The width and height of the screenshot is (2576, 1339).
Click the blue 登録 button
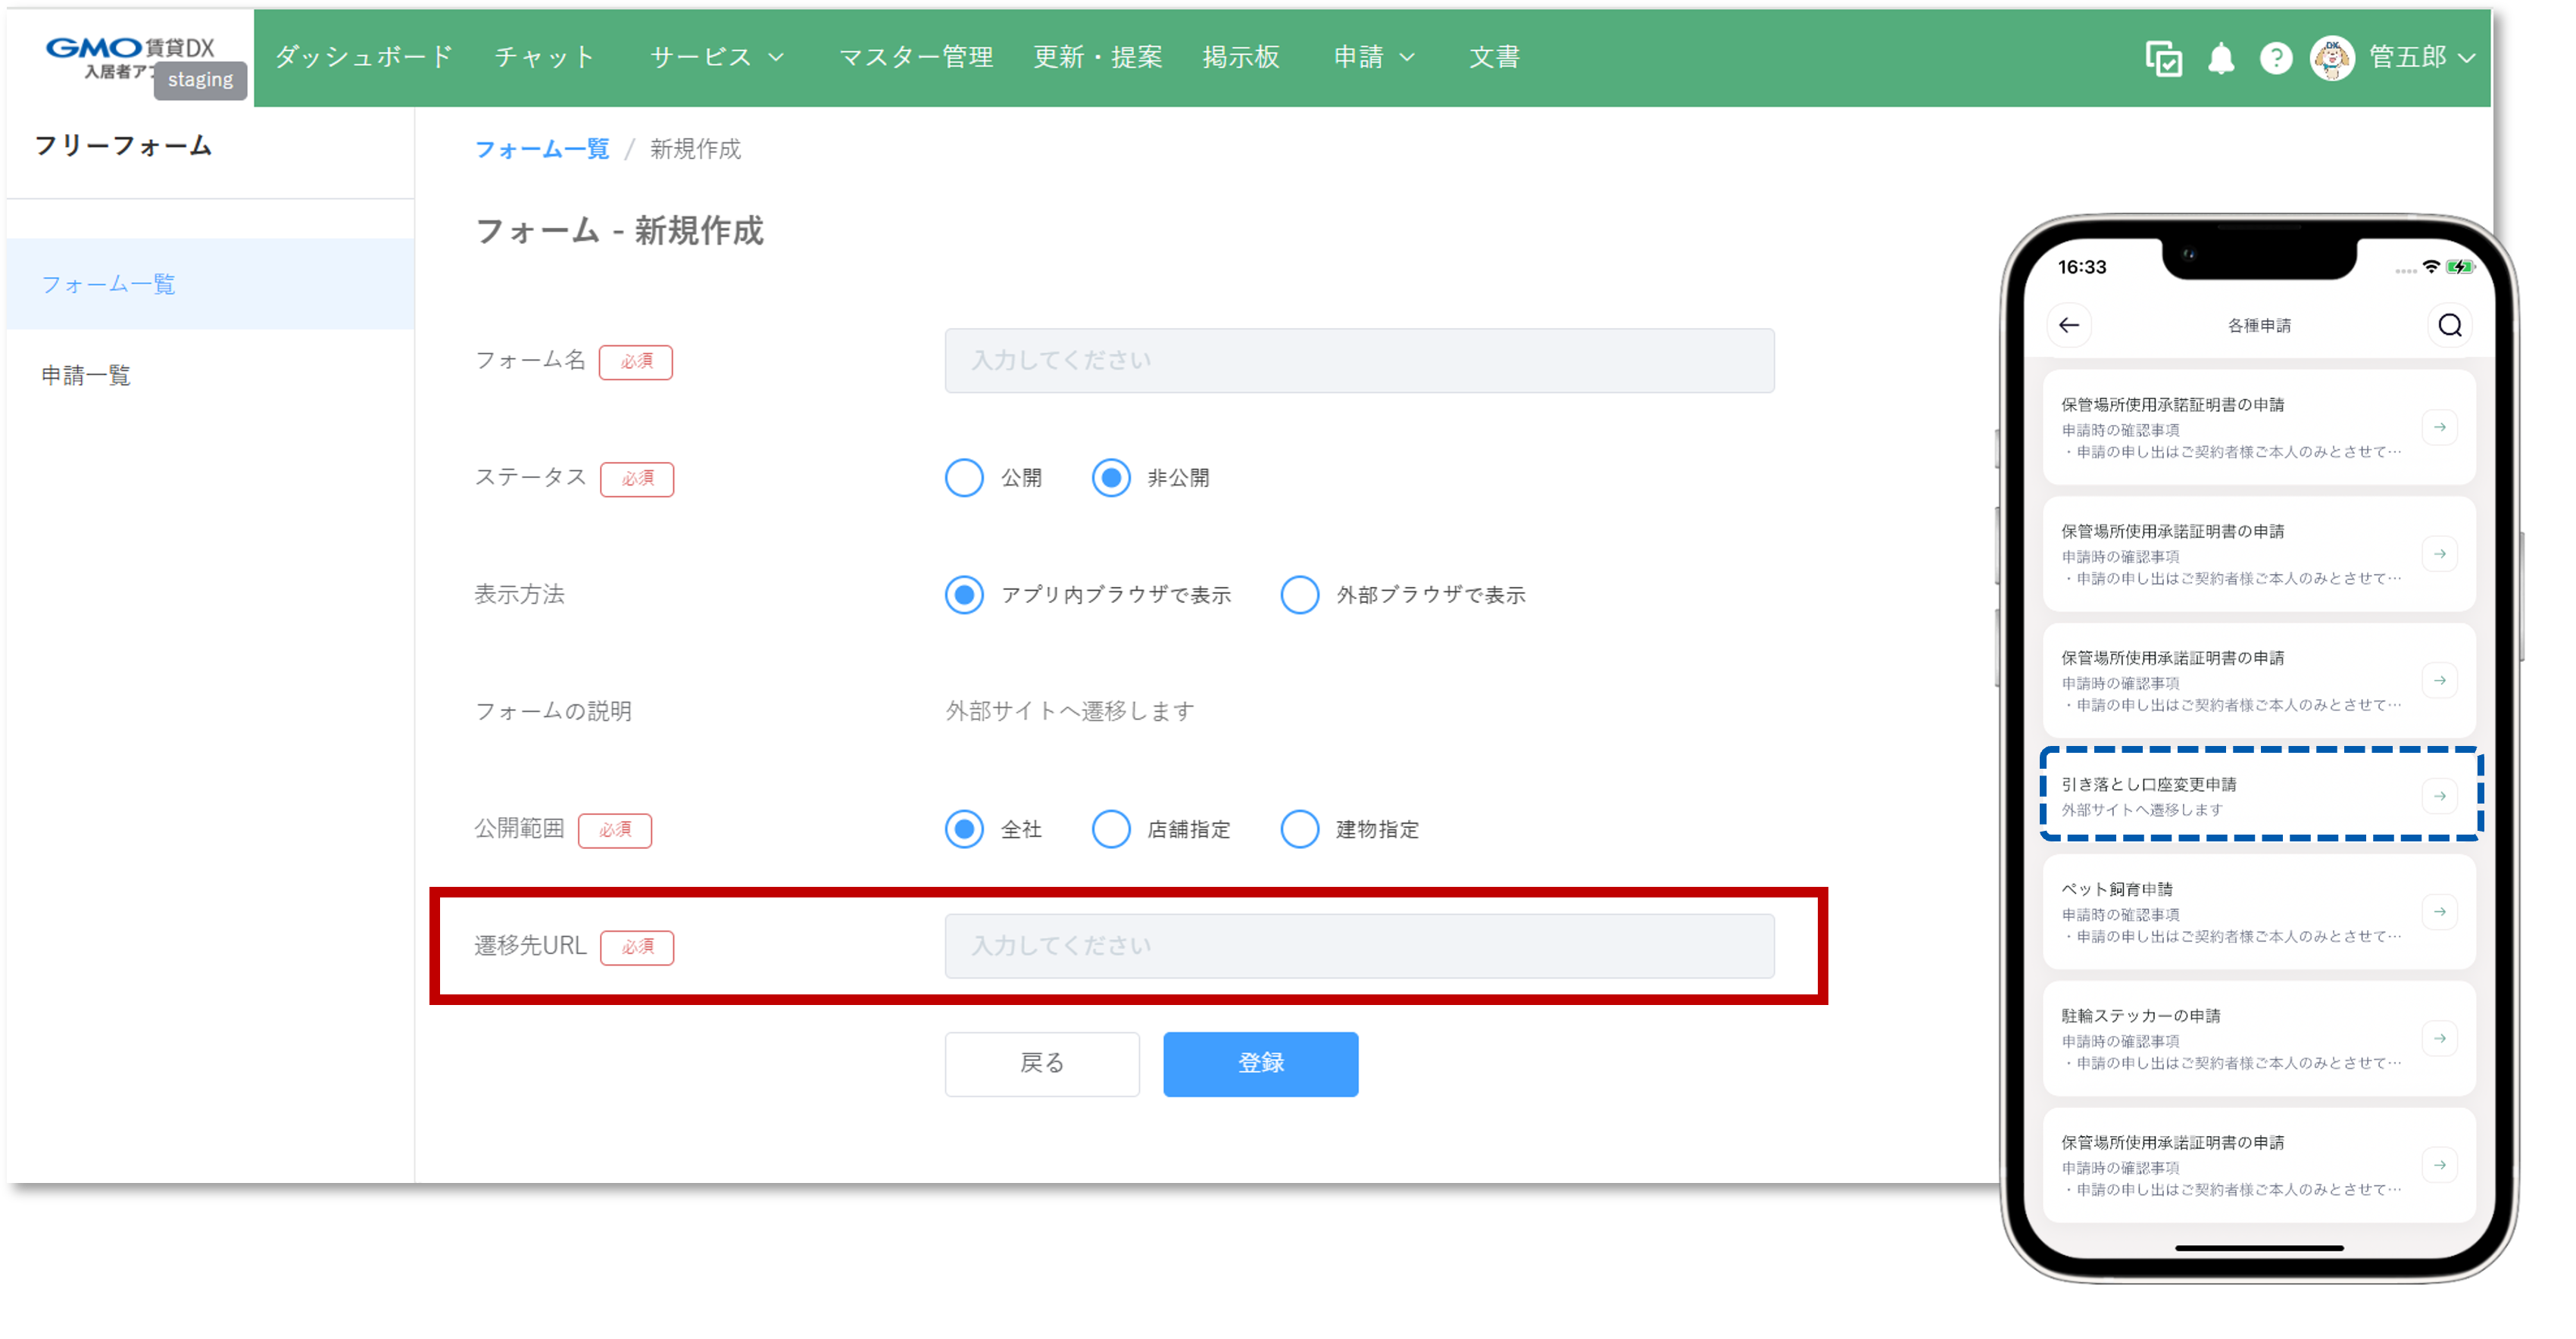coord(1260,1063)
